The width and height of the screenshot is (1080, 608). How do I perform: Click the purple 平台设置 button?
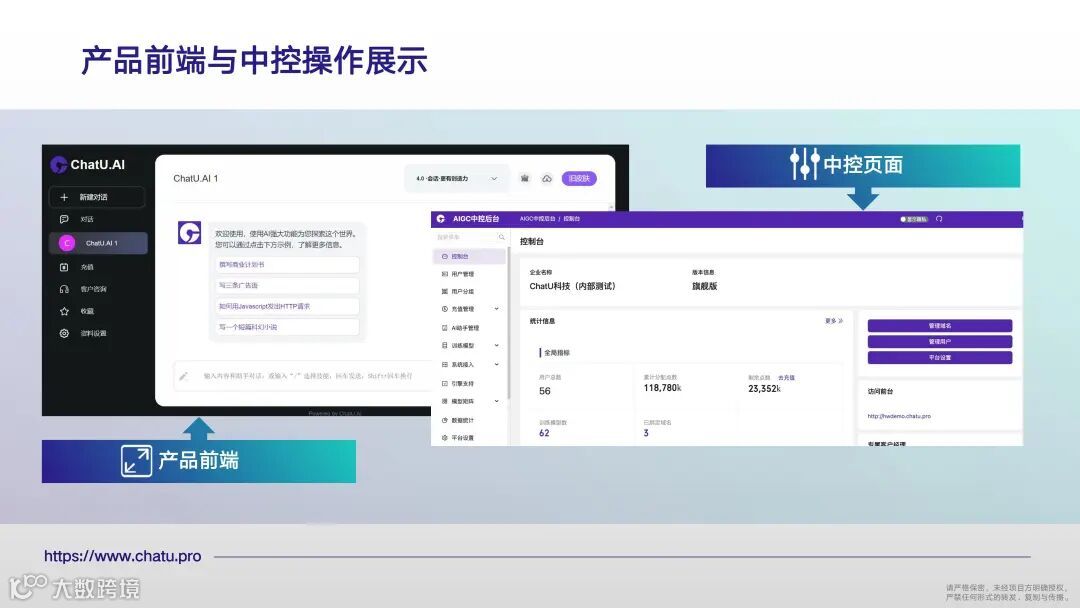point(939,357)
